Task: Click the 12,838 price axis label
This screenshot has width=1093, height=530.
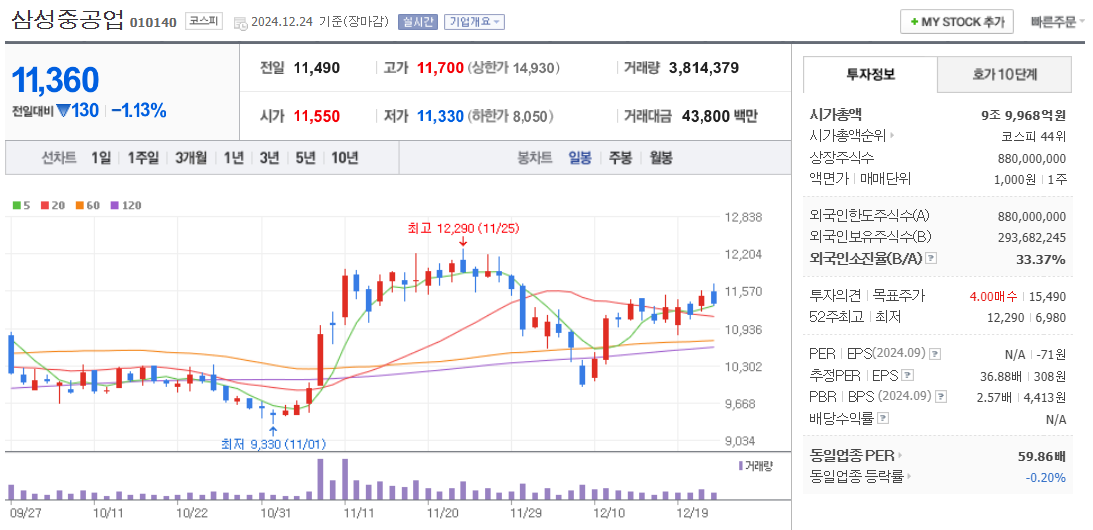Action: tap(742, 218)
